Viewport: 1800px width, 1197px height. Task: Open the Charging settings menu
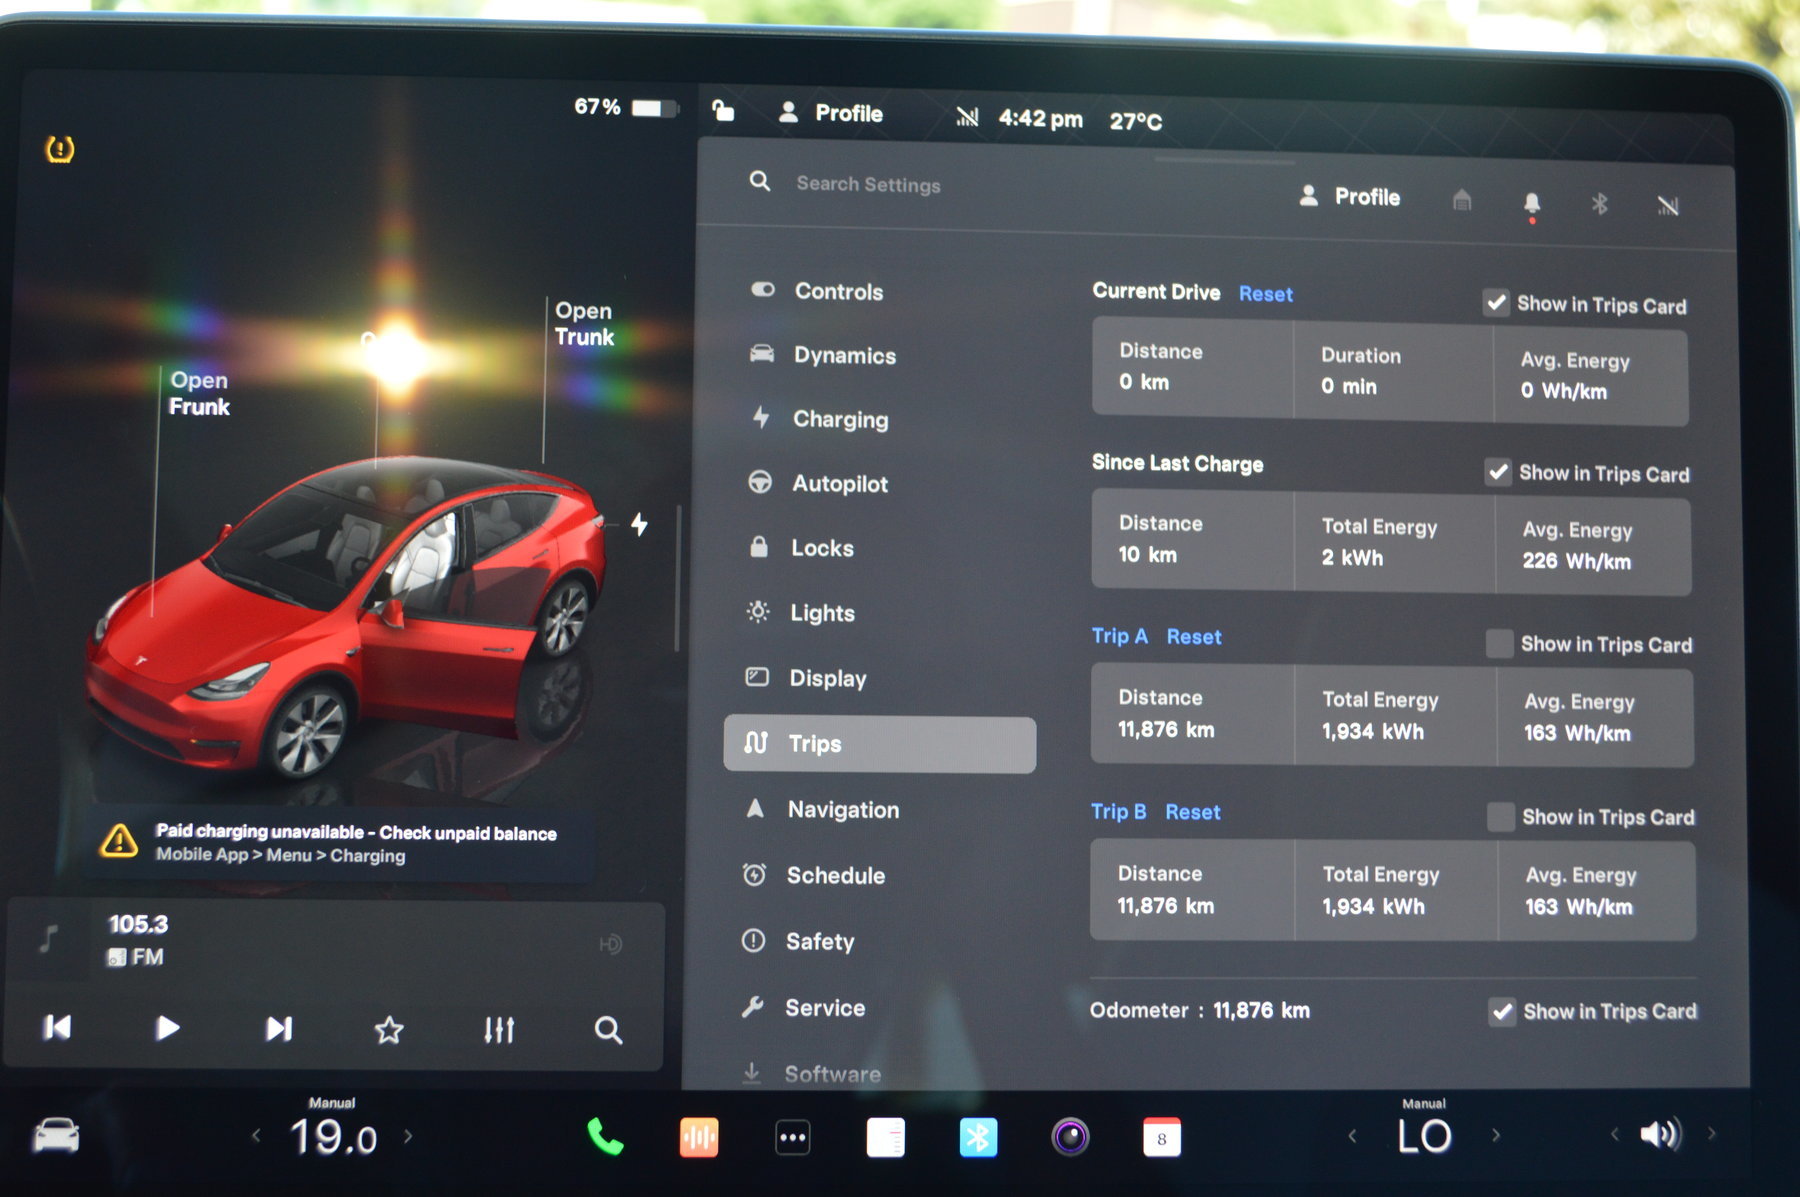840,419
